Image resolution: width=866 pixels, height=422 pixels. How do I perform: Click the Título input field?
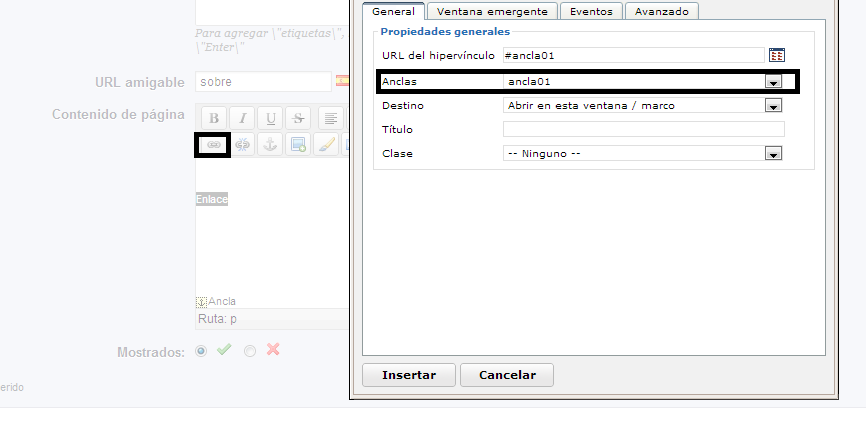tap(643, 129)
